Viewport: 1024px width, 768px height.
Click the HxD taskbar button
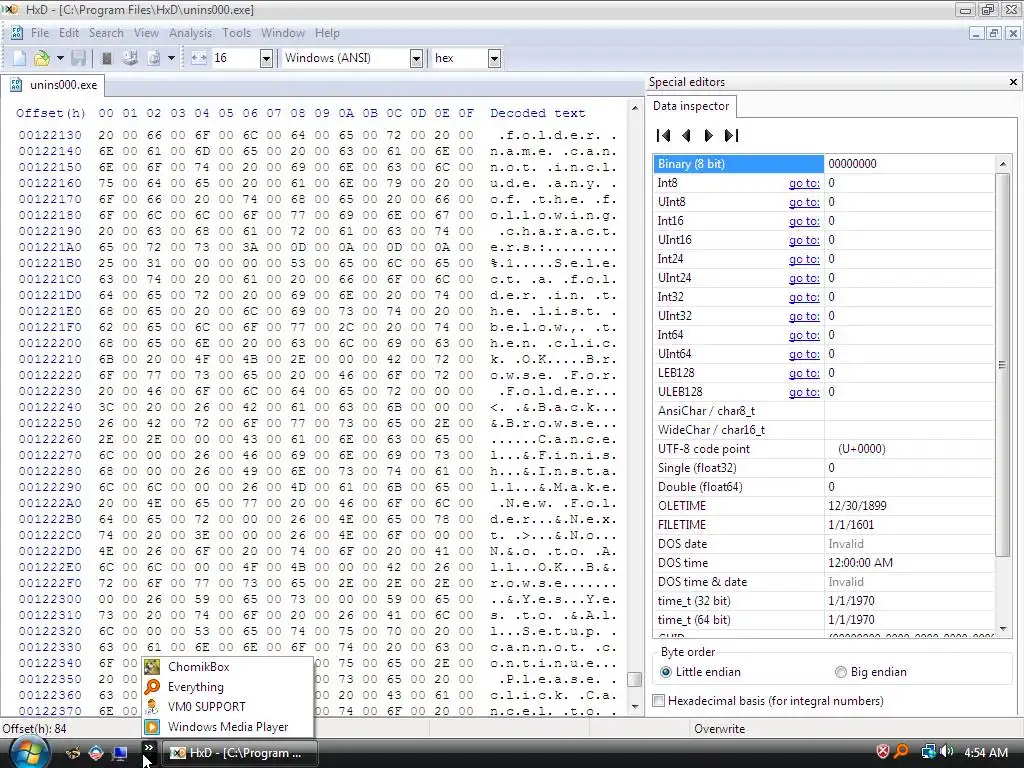(x=239, y=753)
